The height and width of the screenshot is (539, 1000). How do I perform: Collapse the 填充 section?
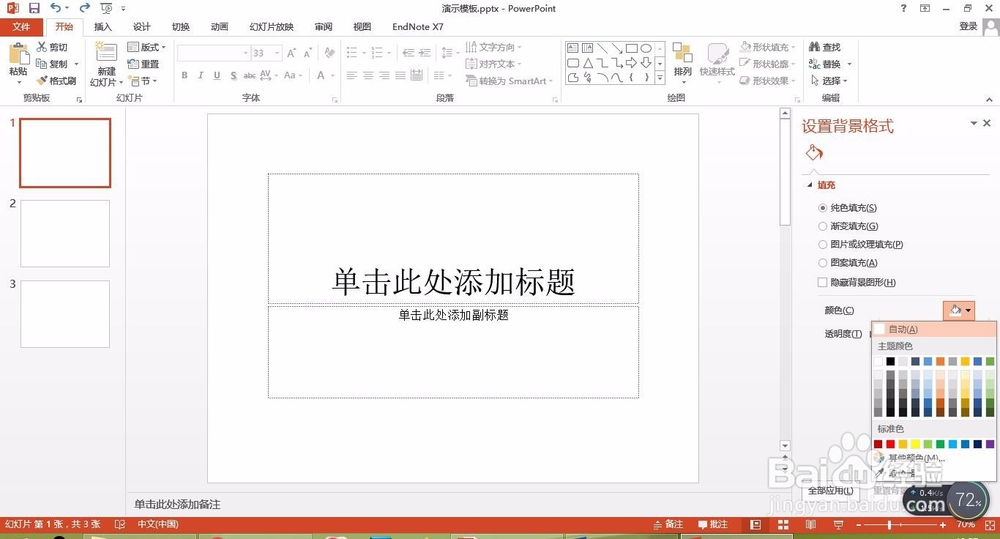click(810, 185)
